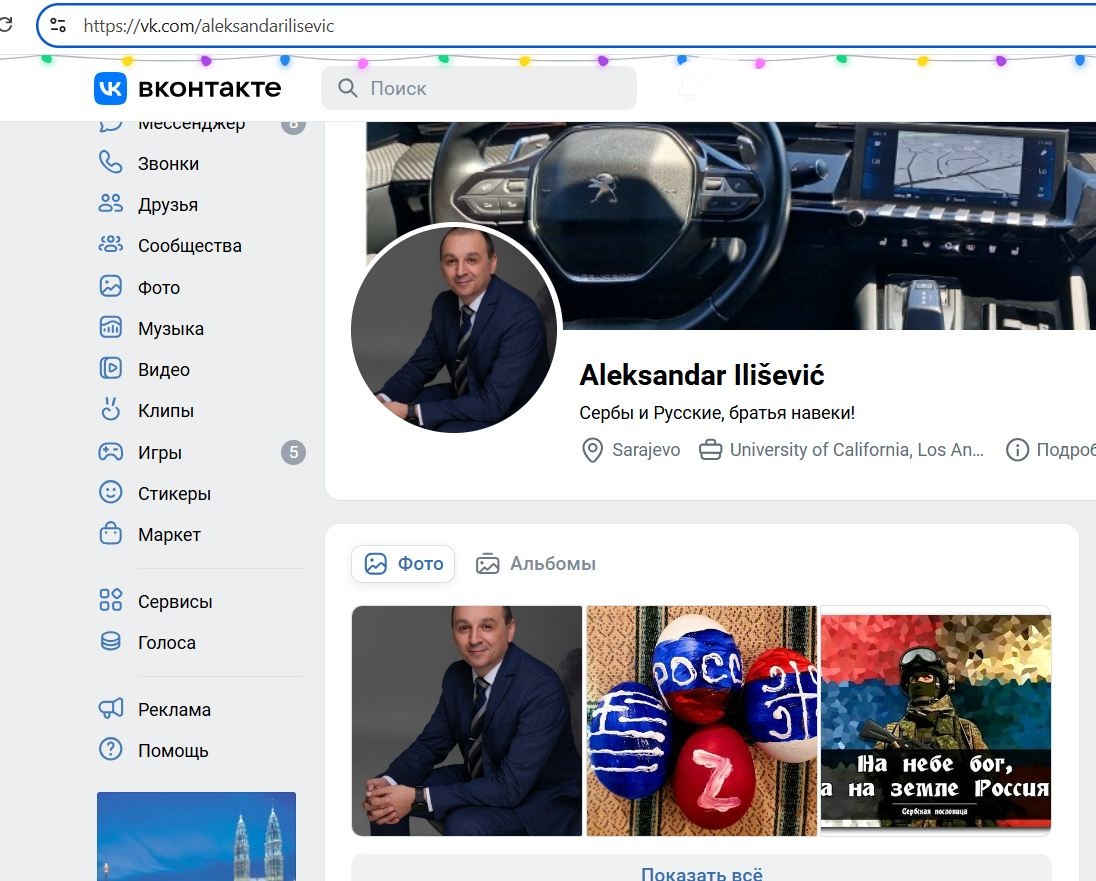Click the Показать всё button
1096x881 pixels.
(701, 873)
